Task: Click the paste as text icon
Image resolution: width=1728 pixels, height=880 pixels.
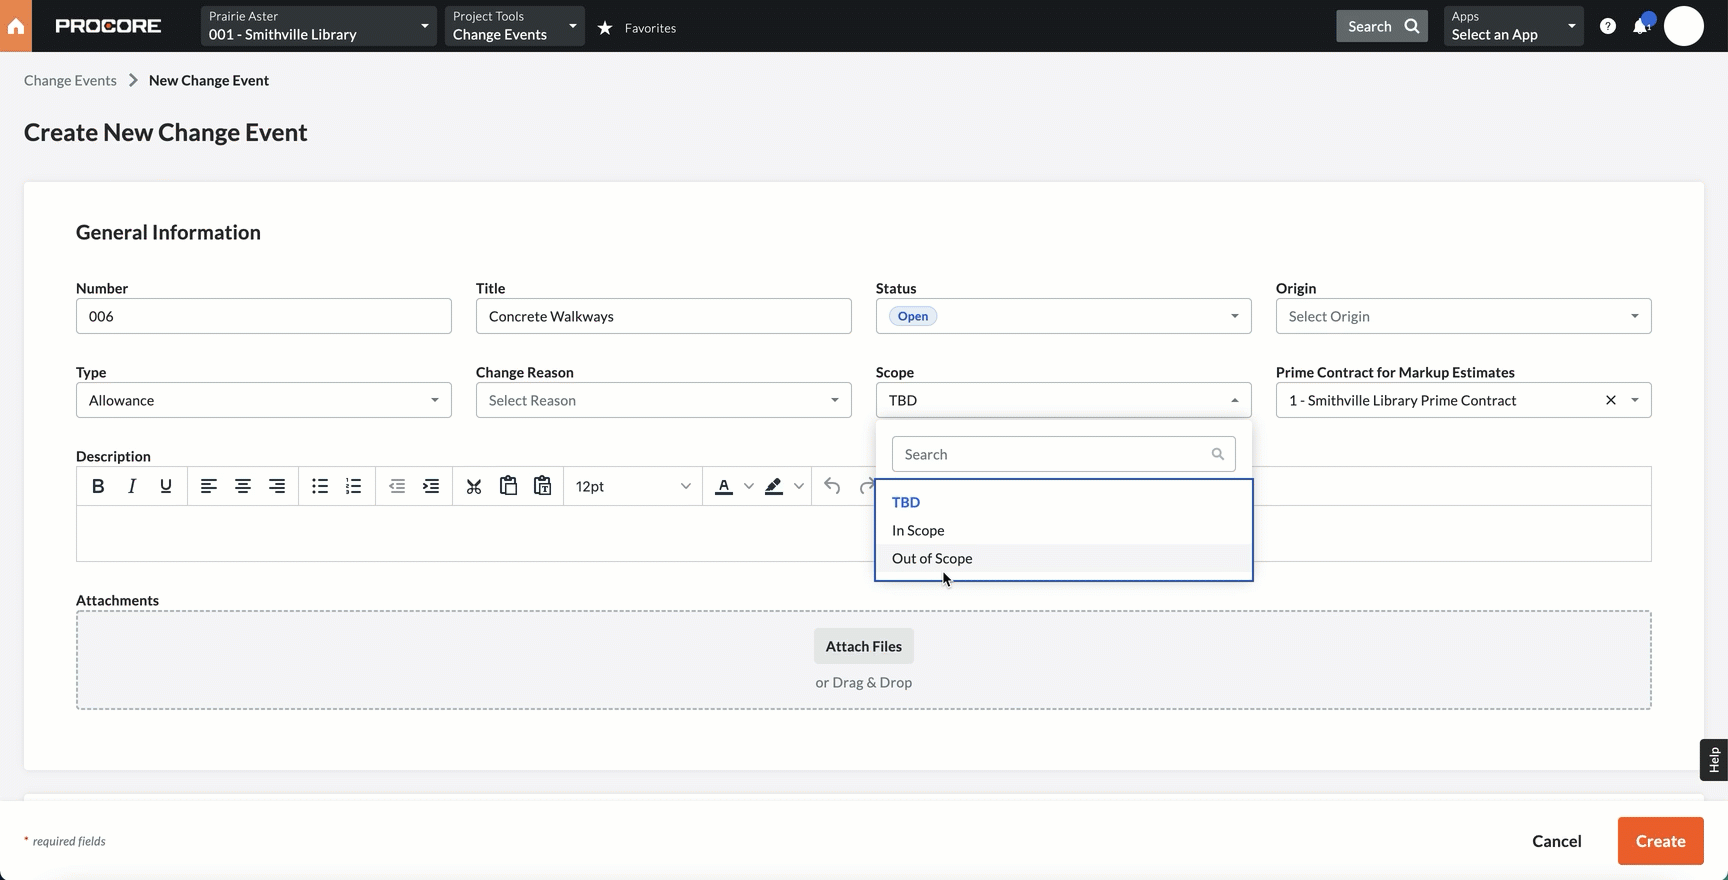Action: click(542, 486)
